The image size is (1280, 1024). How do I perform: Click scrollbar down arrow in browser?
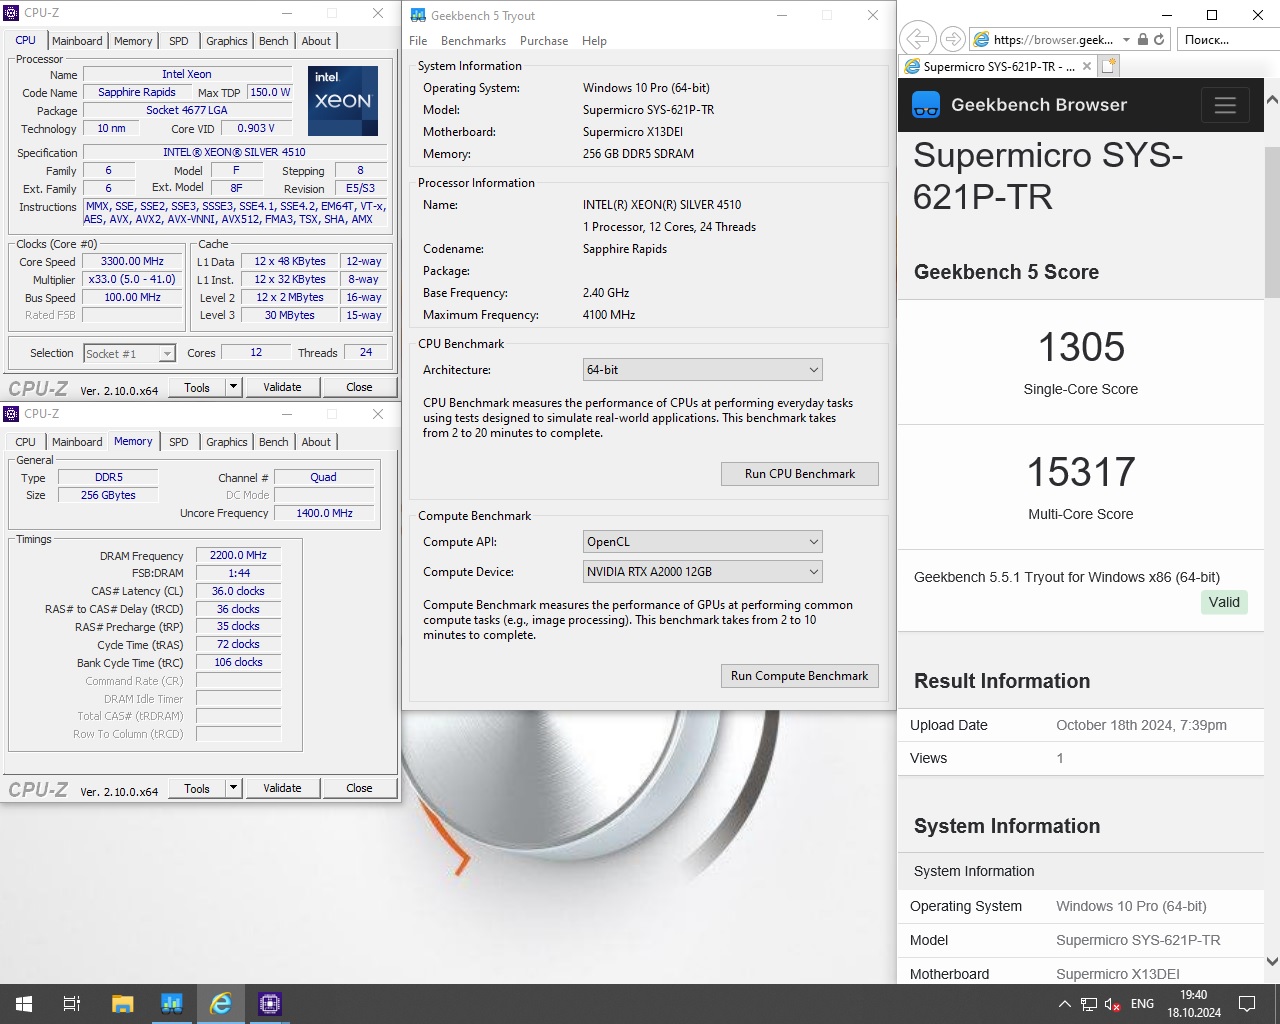coord(1272,962)
